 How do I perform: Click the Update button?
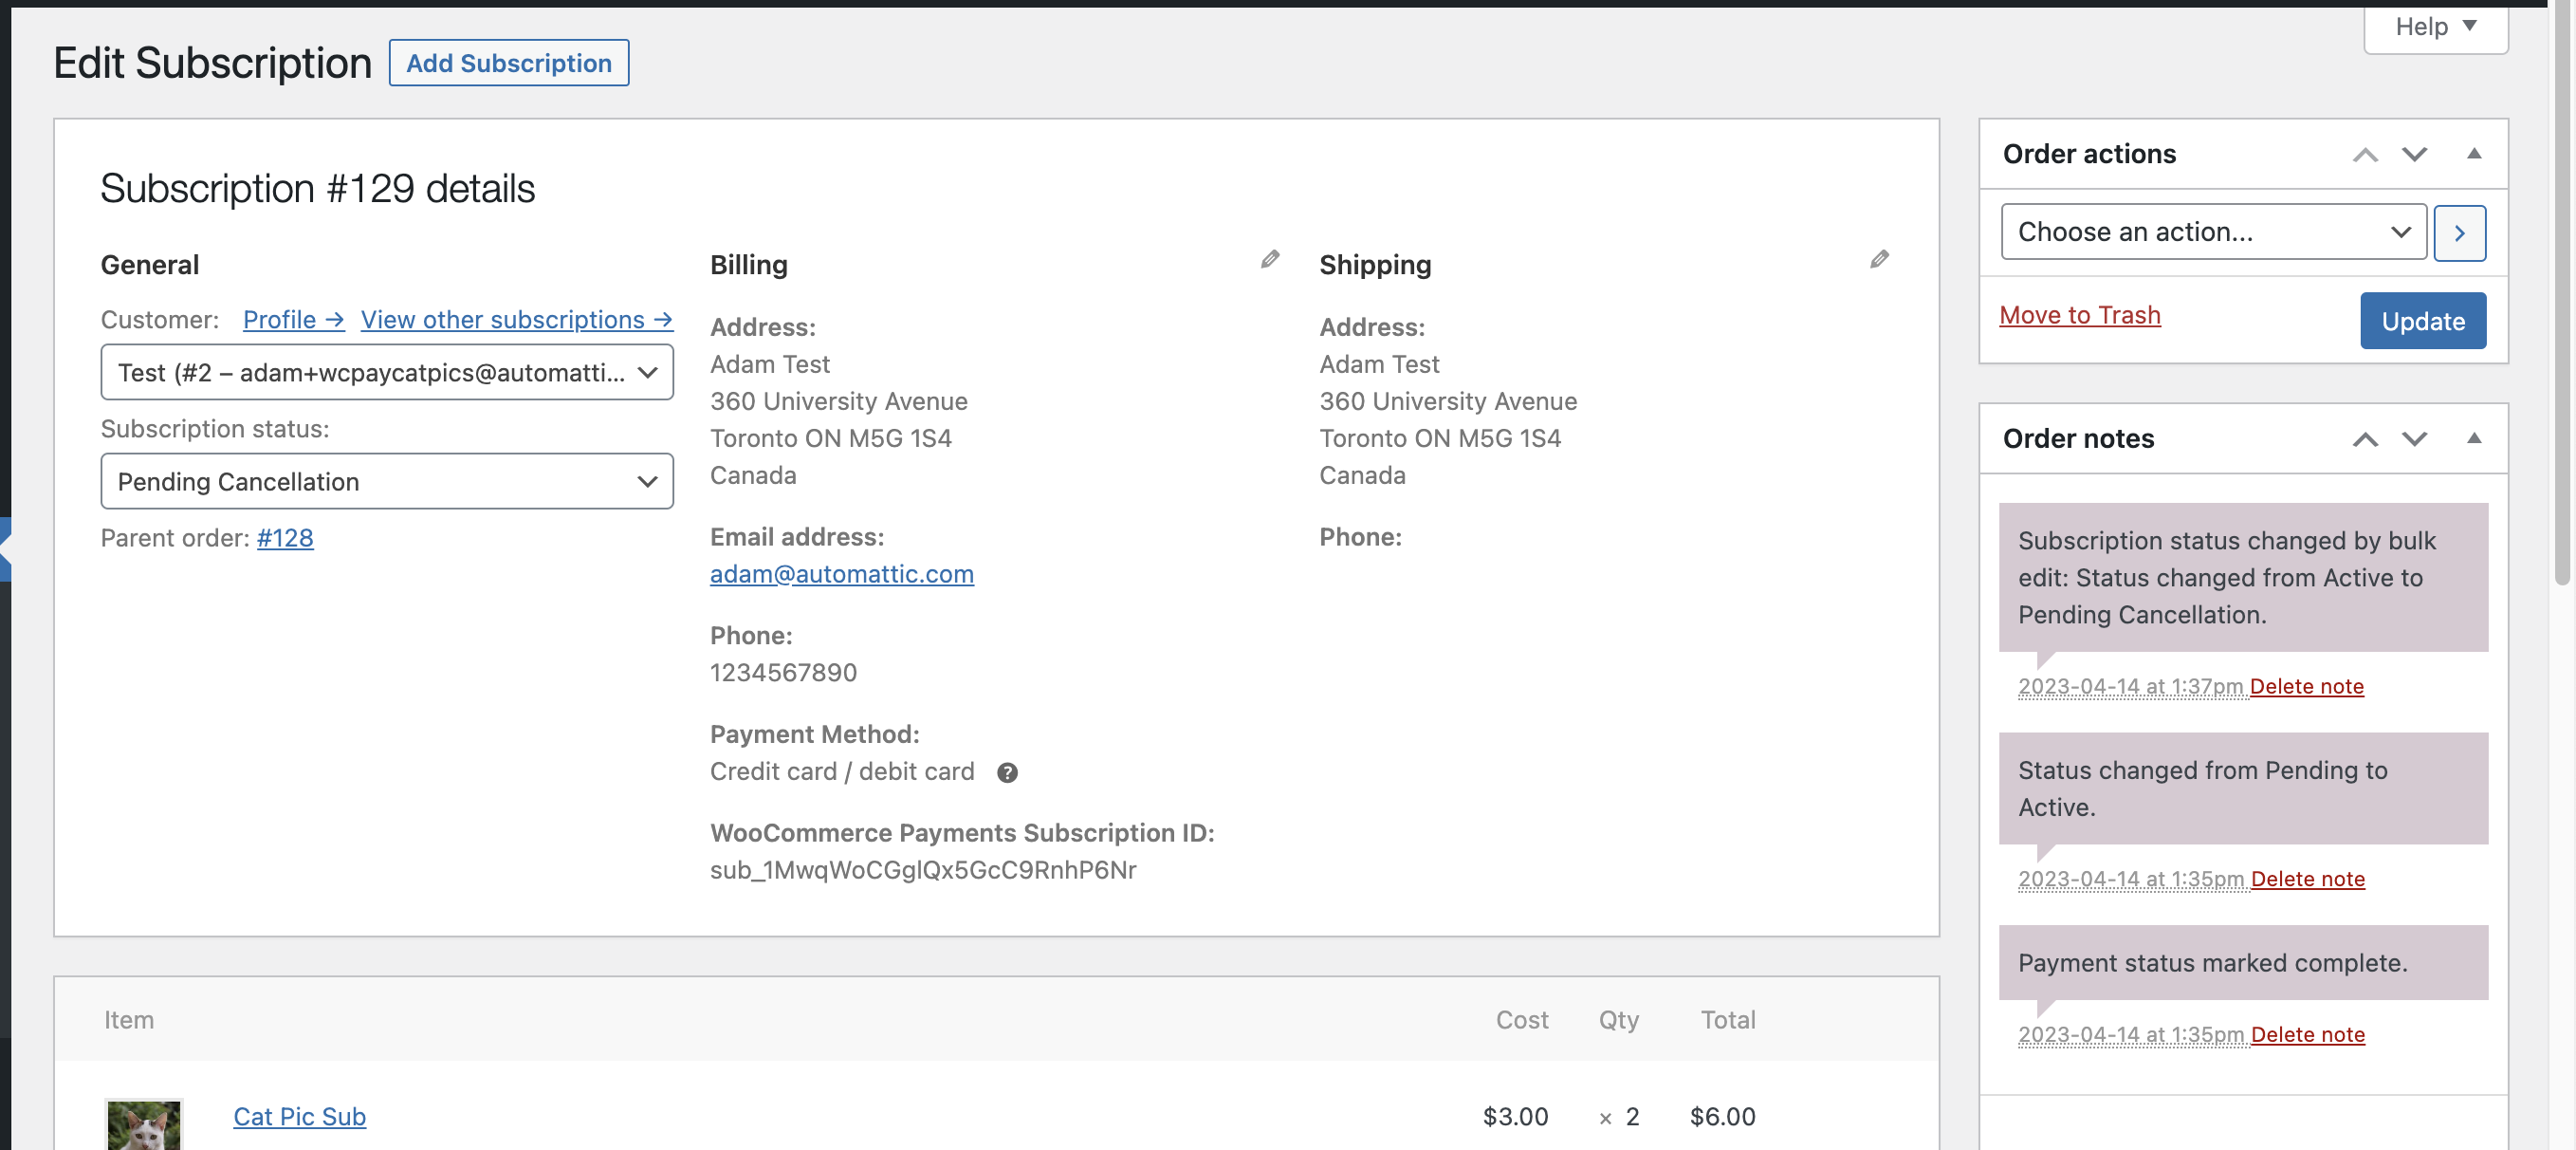tap(2422, 321)
